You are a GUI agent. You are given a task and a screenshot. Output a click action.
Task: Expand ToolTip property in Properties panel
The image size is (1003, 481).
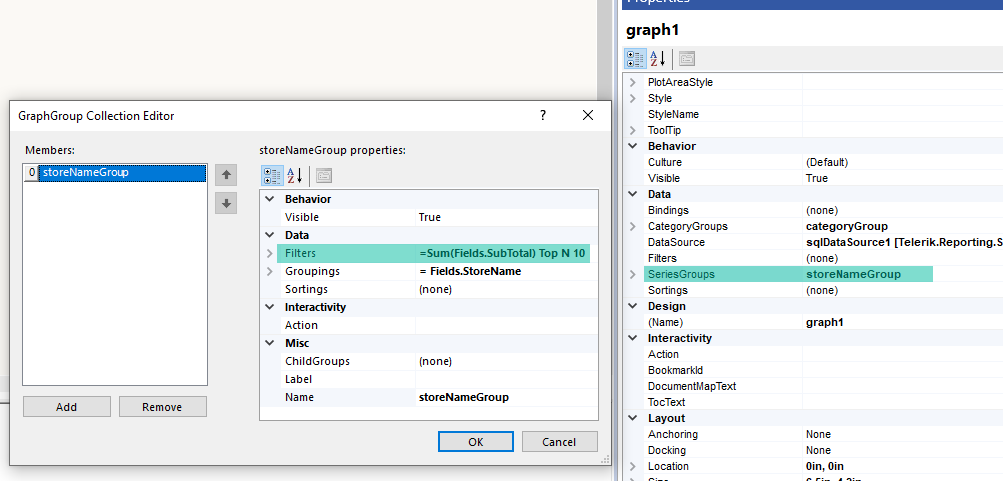pyautogui.click(x=633, y=130)
